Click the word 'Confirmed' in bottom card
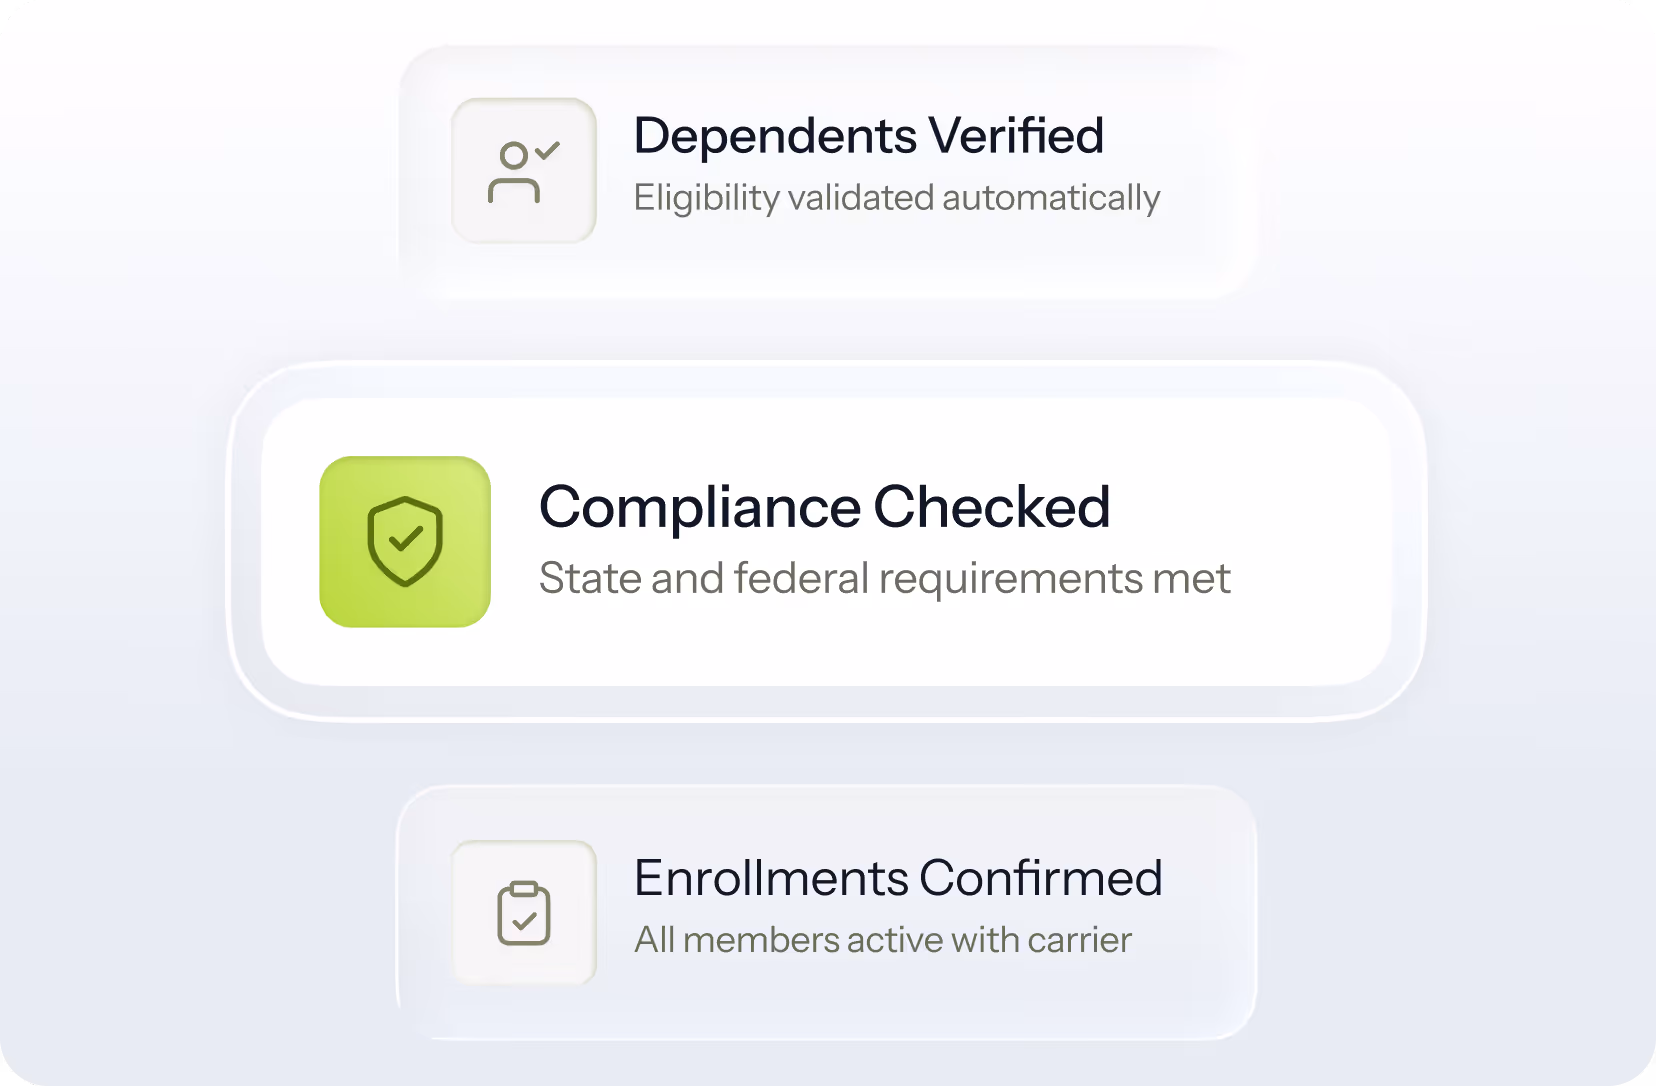Viewport: 1656px width, 1086px height. click(1041, 878)
